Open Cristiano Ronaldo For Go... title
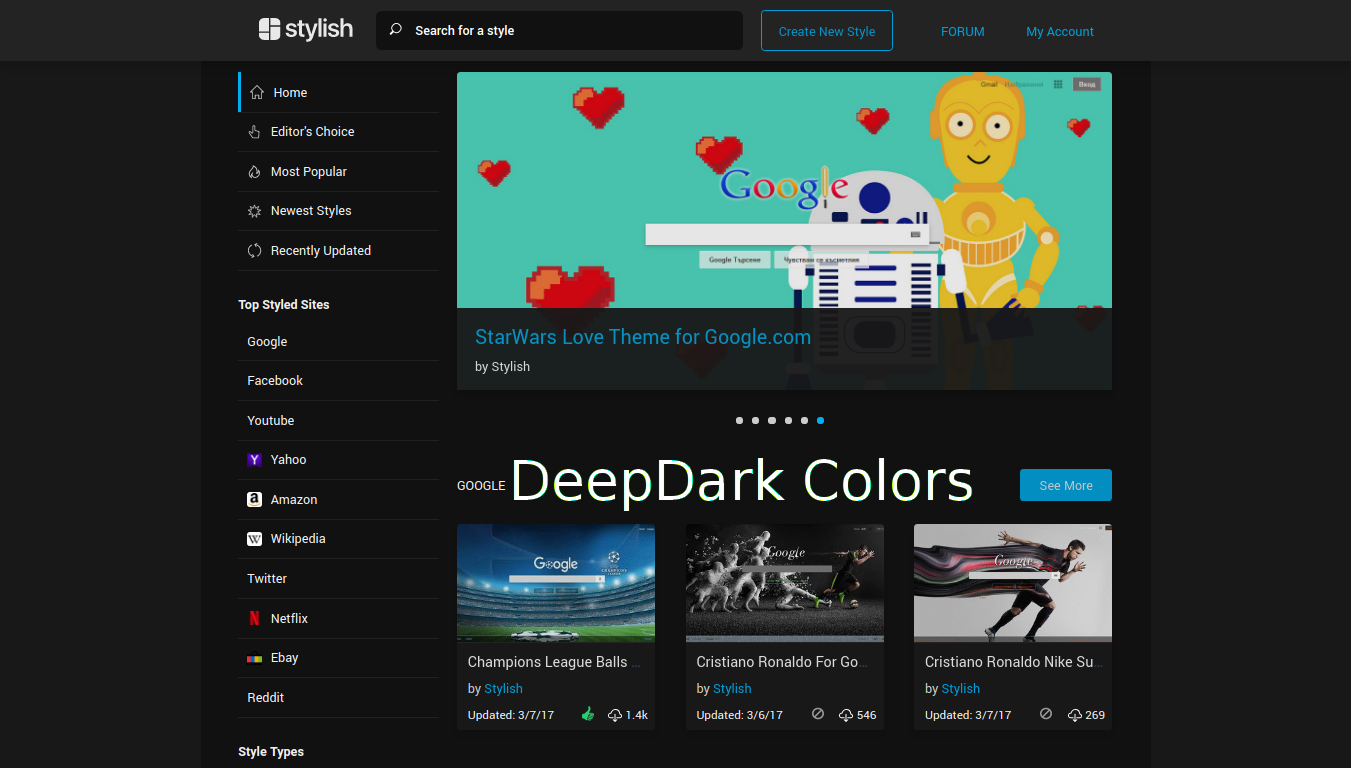 pyautogui.click(x=783, y=662)
